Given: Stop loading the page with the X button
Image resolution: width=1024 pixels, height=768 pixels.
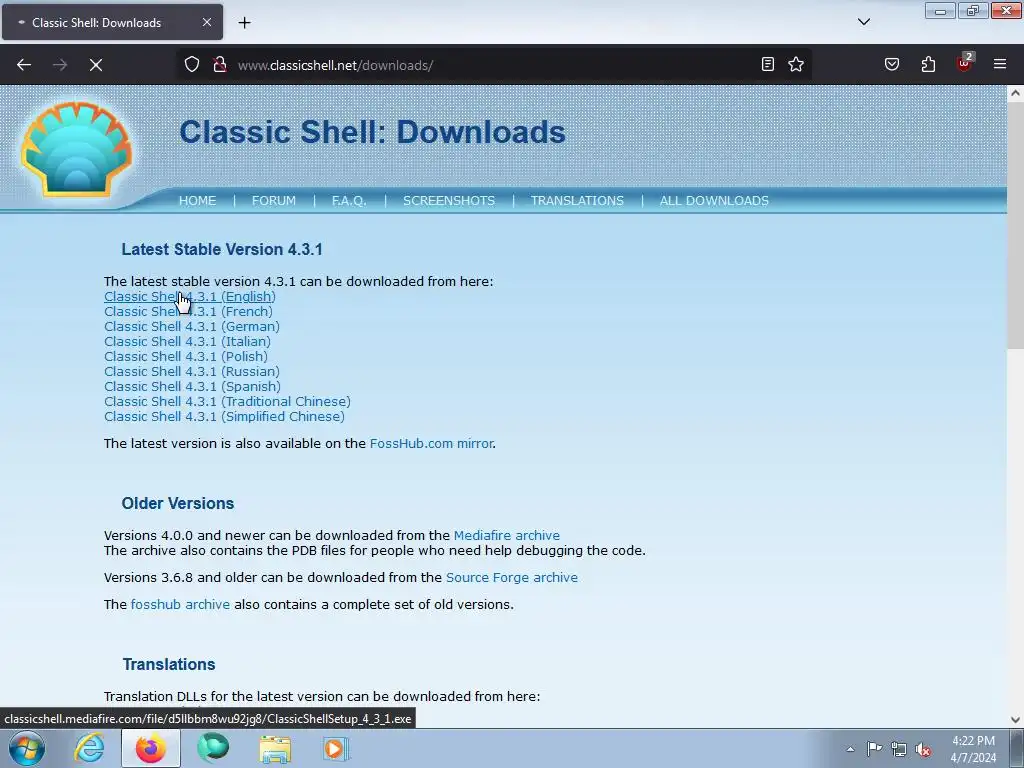Looking at the screenshot, I should [x=95, y=65].
